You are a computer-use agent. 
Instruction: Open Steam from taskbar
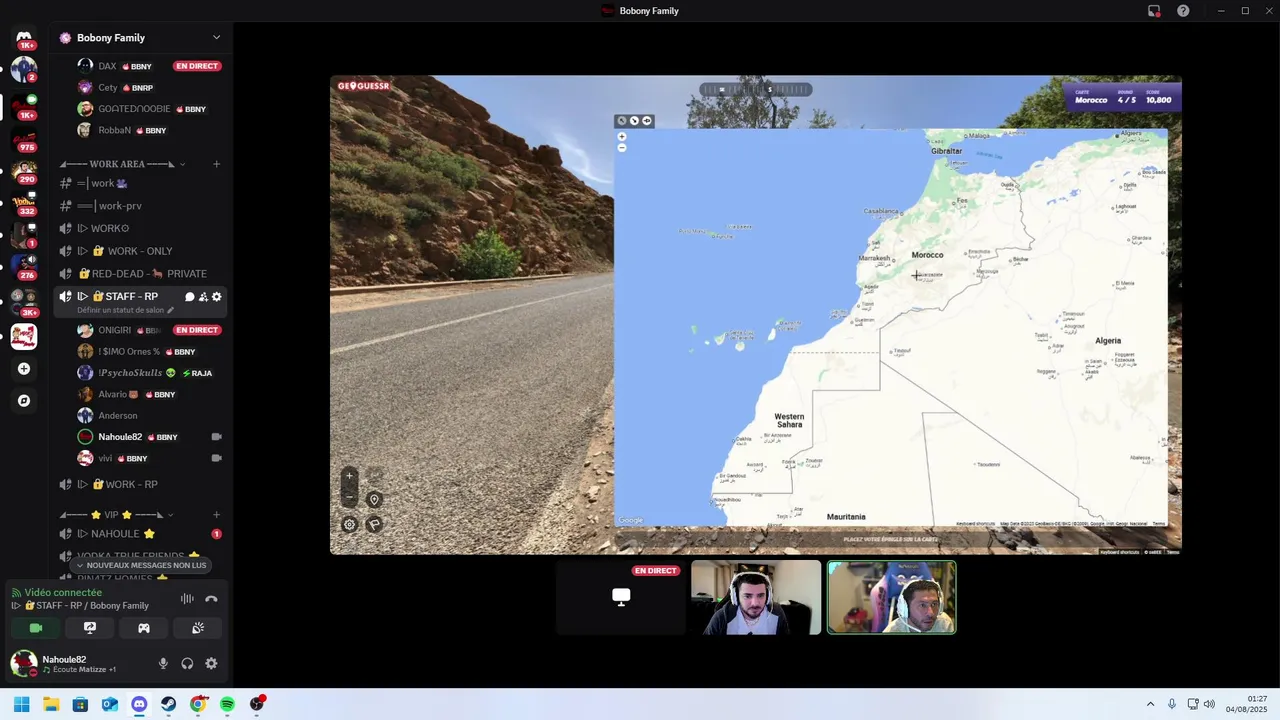[x=169, y=704]
